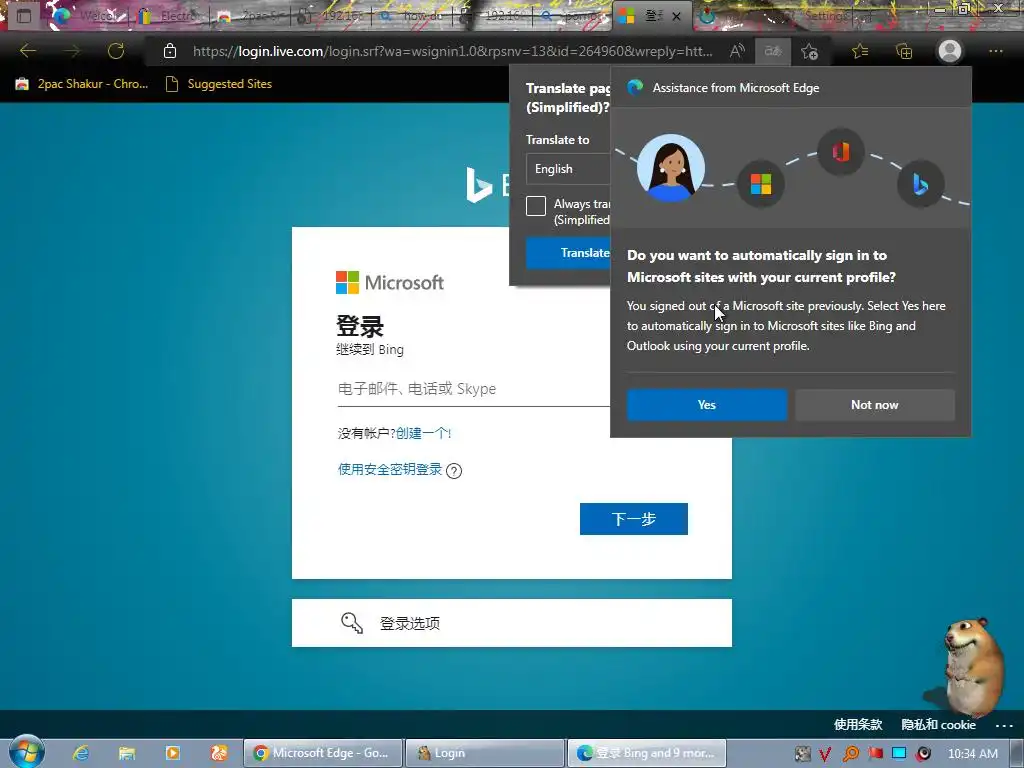This screenshot has width=1024, height=768.
Task: Click the orange magnifier tray icon
Action: click(x=851, y=754)
